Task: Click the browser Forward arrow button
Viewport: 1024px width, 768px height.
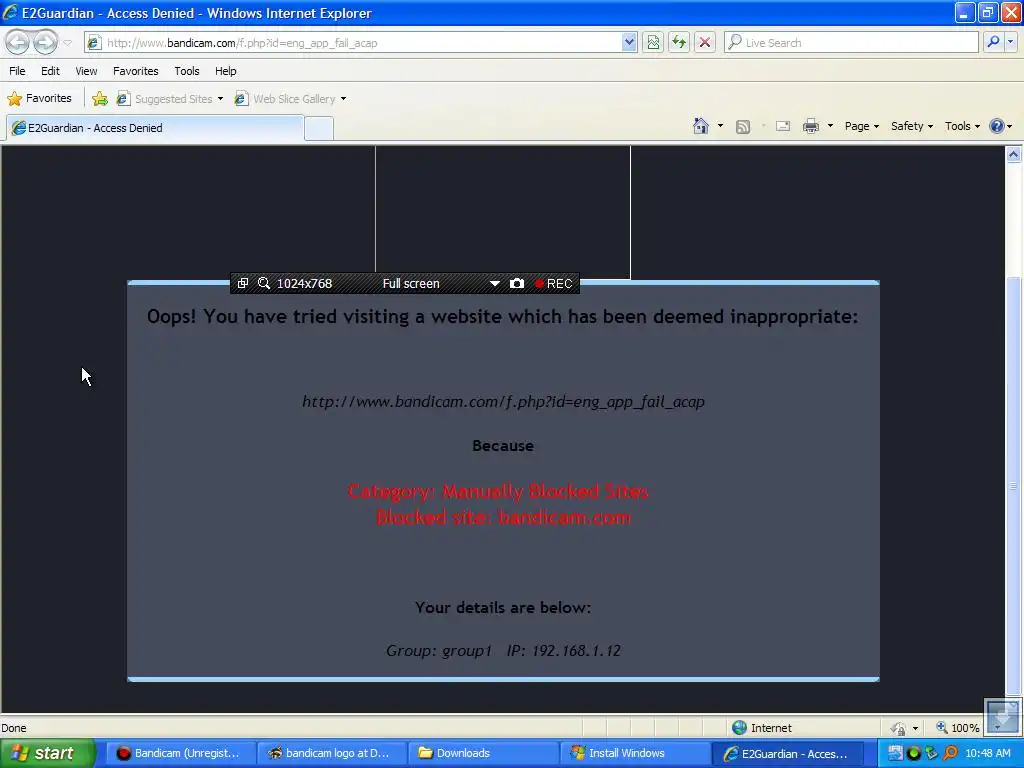Action: click(45, 42)
